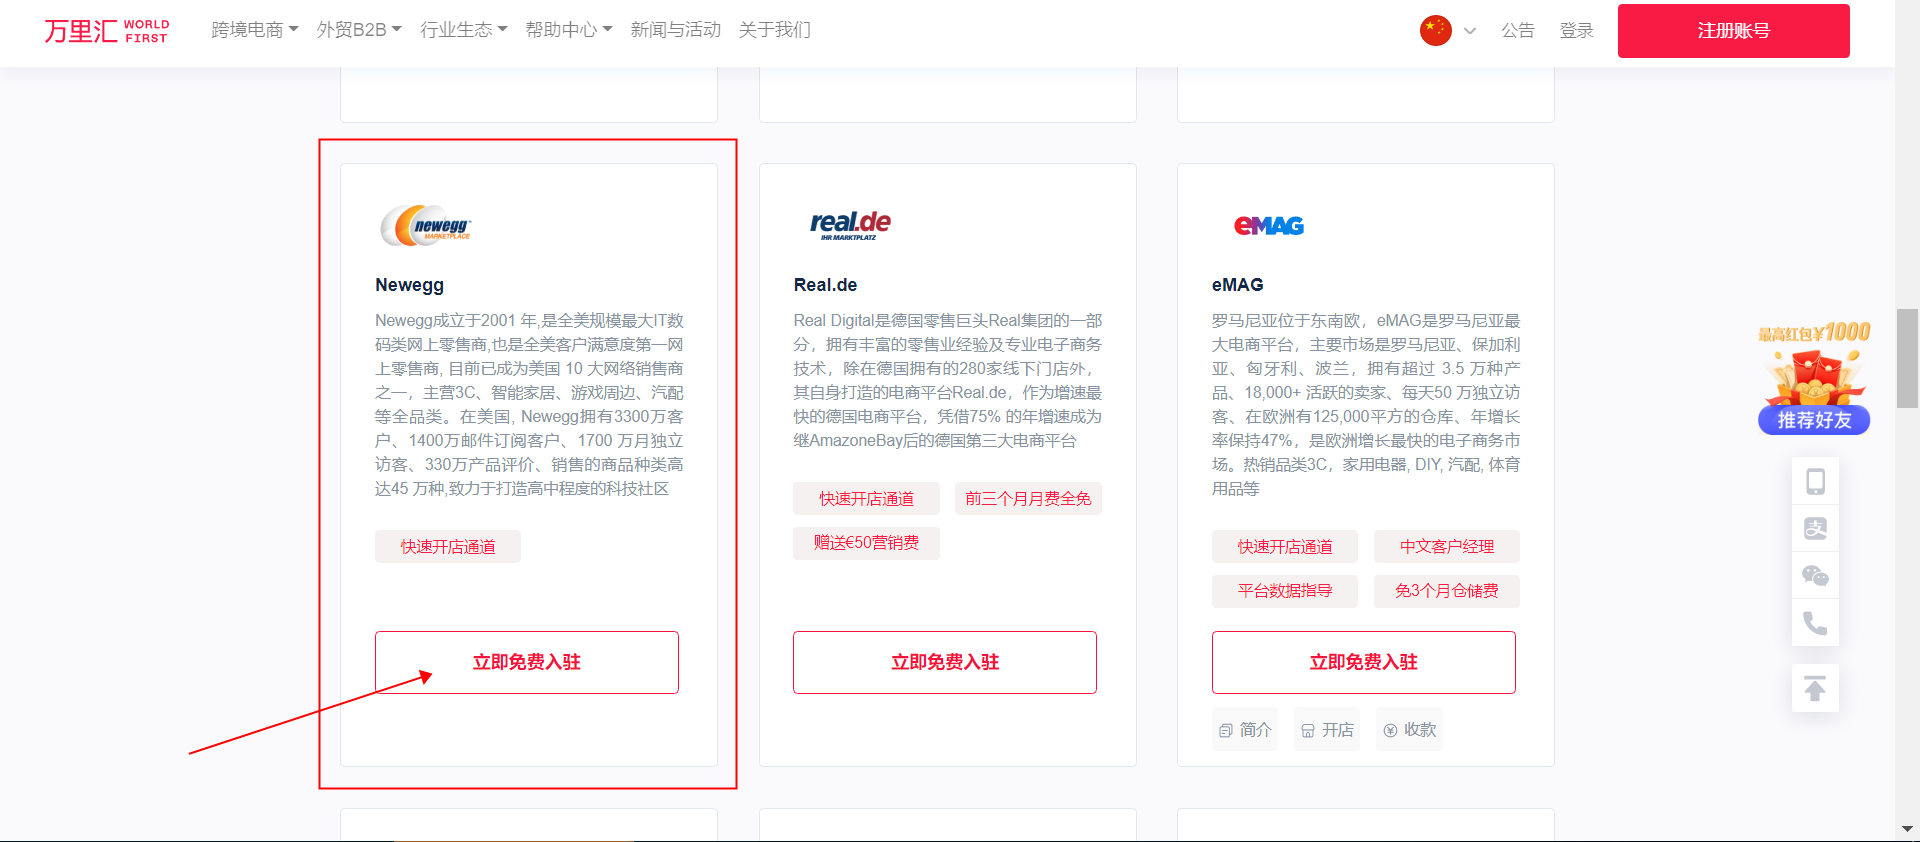
Task: Click the telephone contact icon in sidebar
Action: (x=1815, y=623)
